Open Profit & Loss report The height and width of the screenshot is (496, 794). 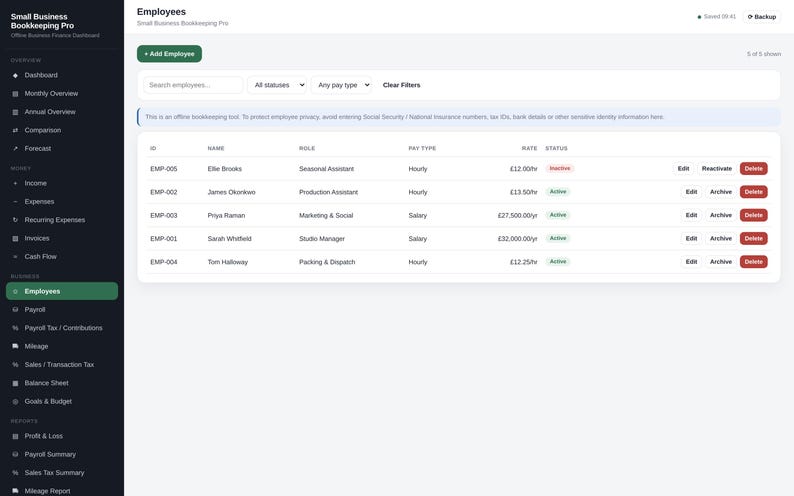(62, 436)
